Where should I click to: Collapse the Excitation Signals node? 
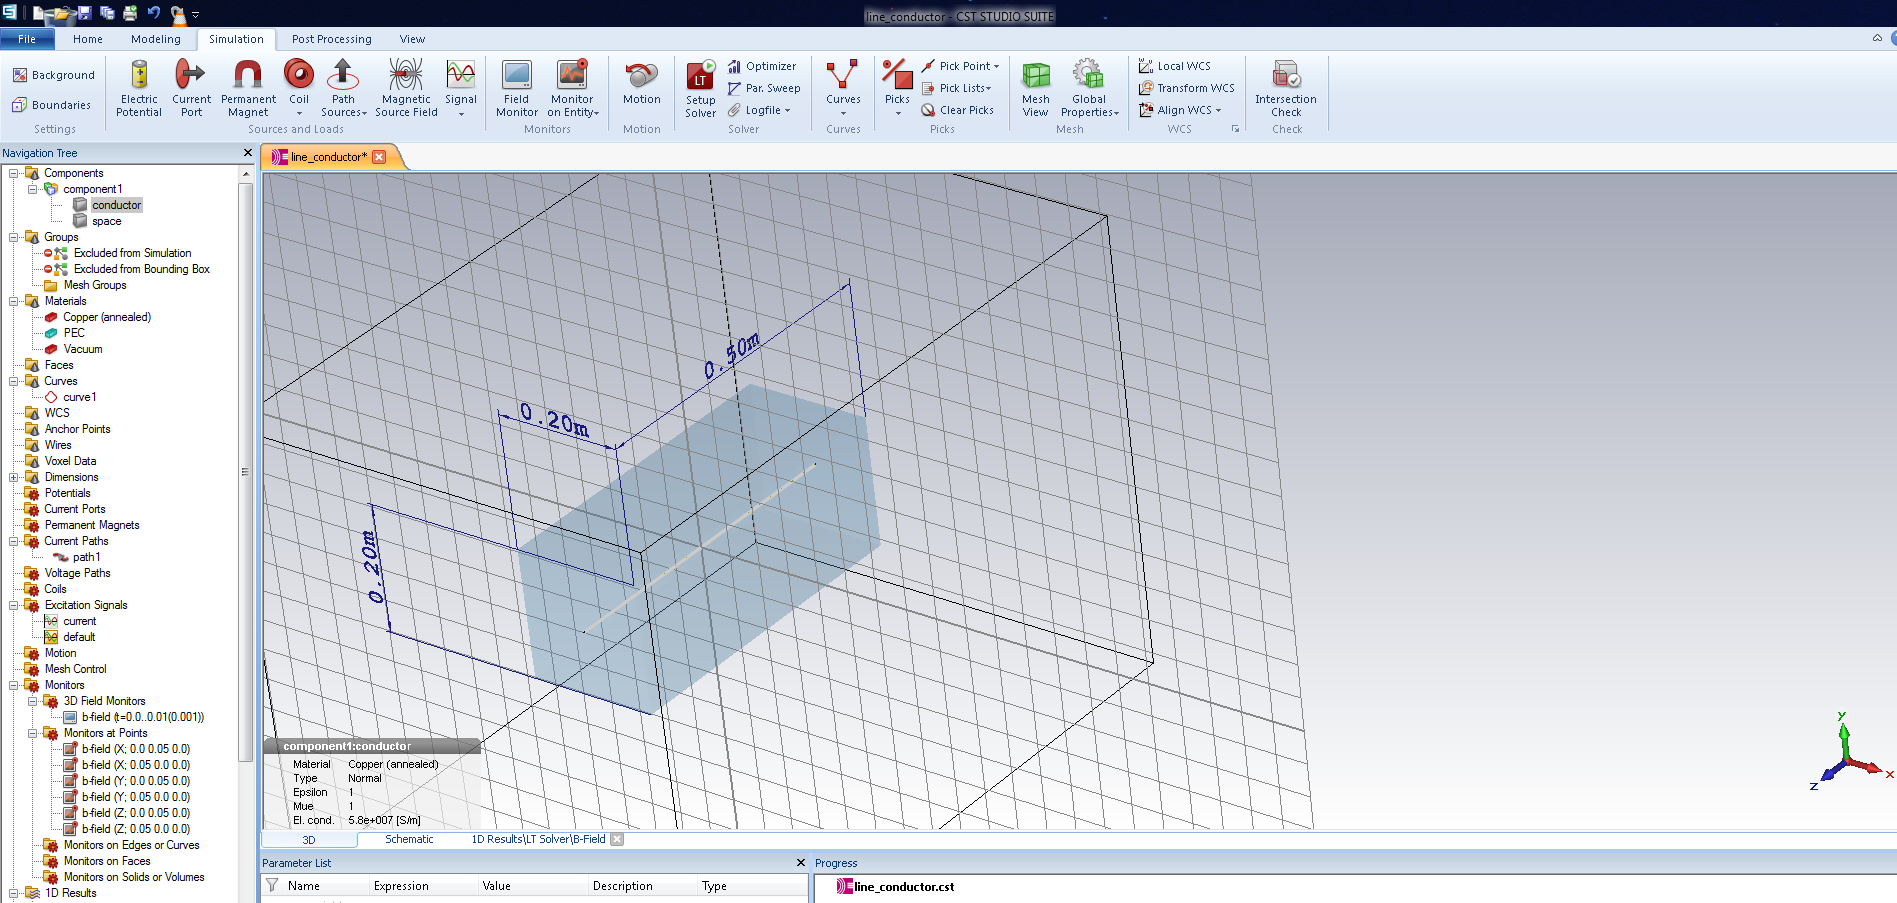click(x=14, y=605)
